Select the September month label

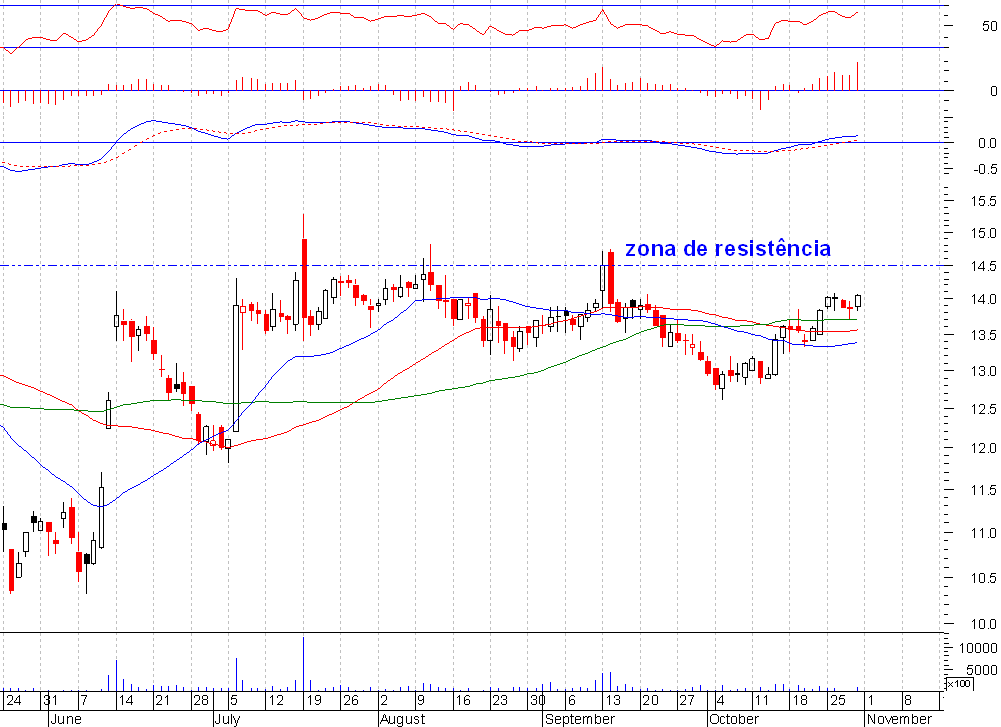[580, 719]
